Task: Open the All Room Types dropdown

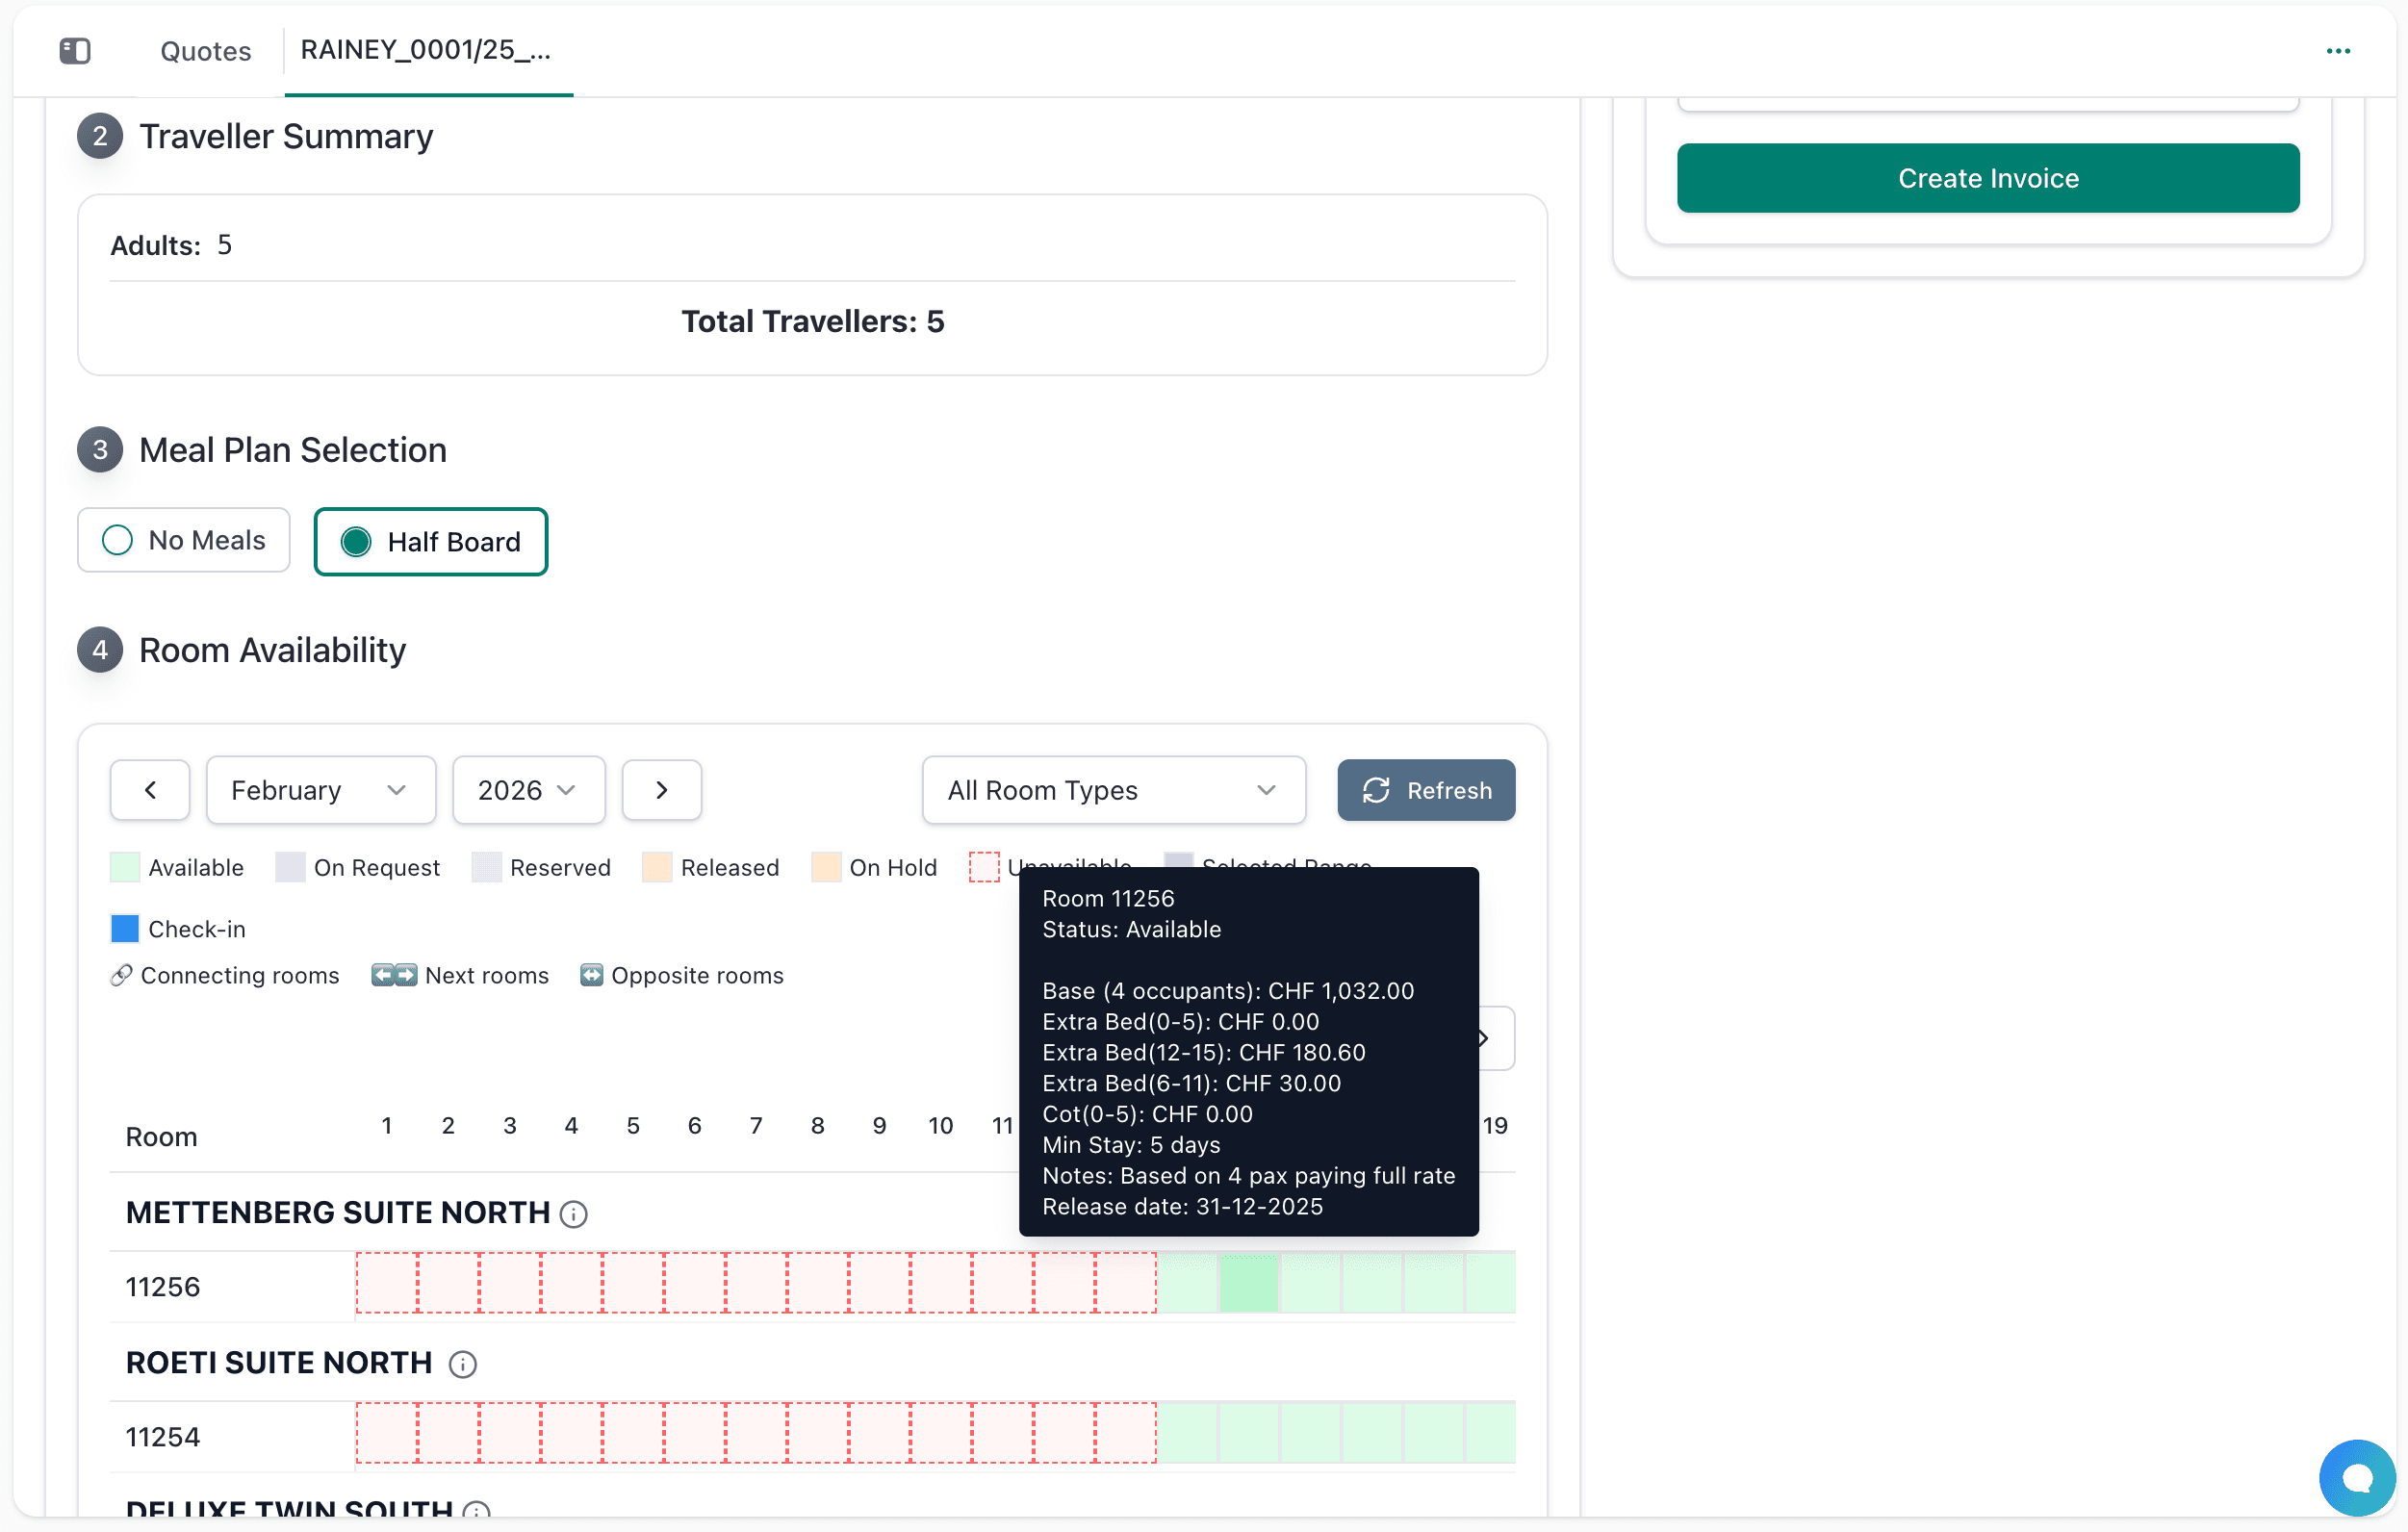Action: 1114,790
